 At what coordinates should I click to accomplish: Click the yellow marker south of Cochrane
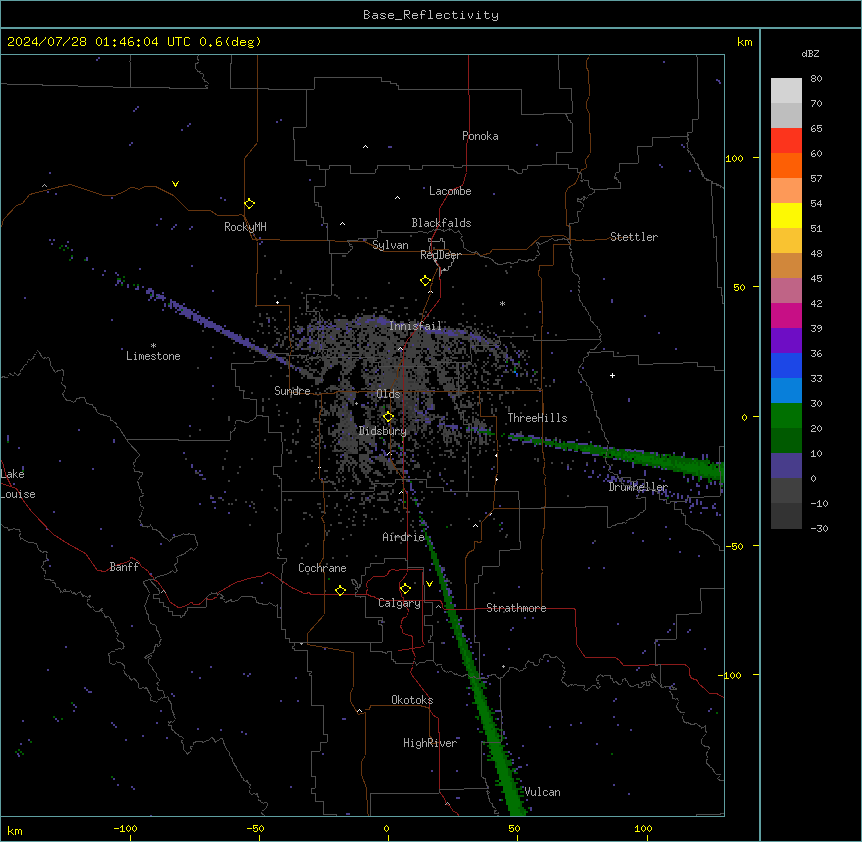tap(340, 590)
